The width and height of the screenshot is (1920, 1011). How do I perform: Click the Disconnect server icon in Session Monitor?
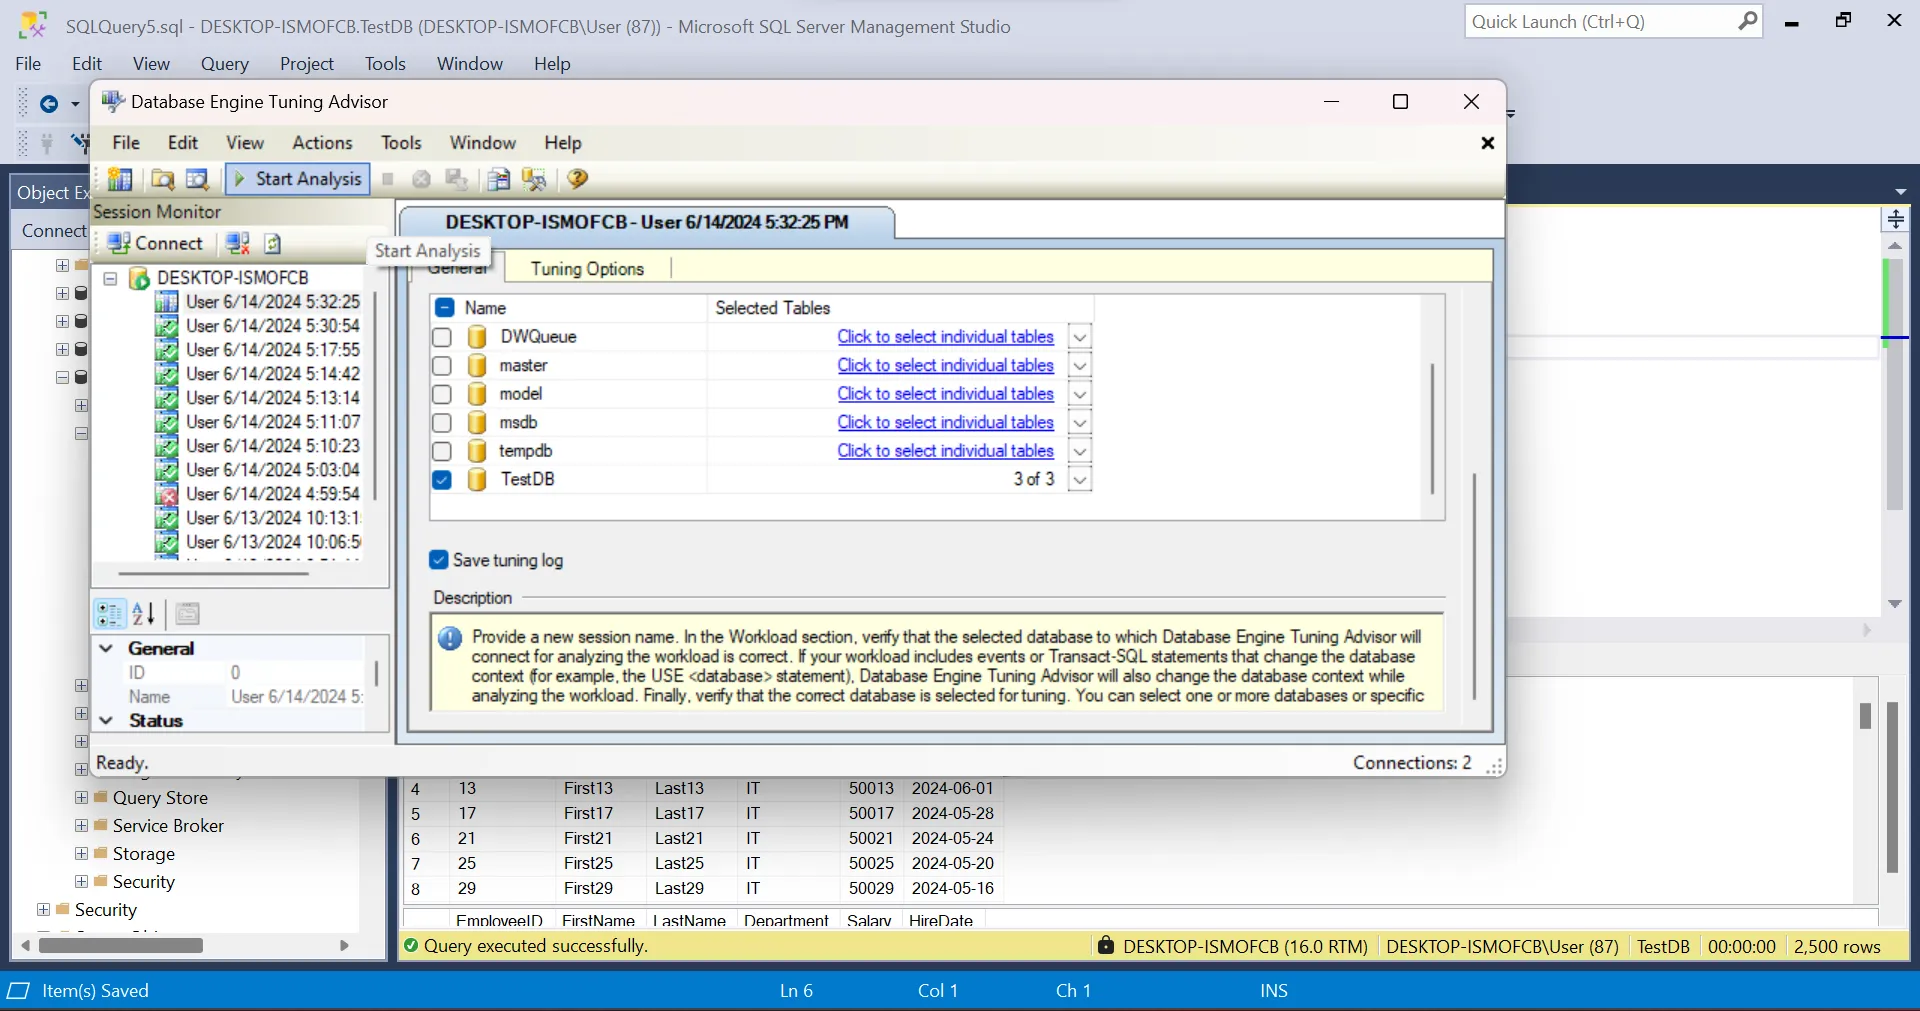point(238,243)
